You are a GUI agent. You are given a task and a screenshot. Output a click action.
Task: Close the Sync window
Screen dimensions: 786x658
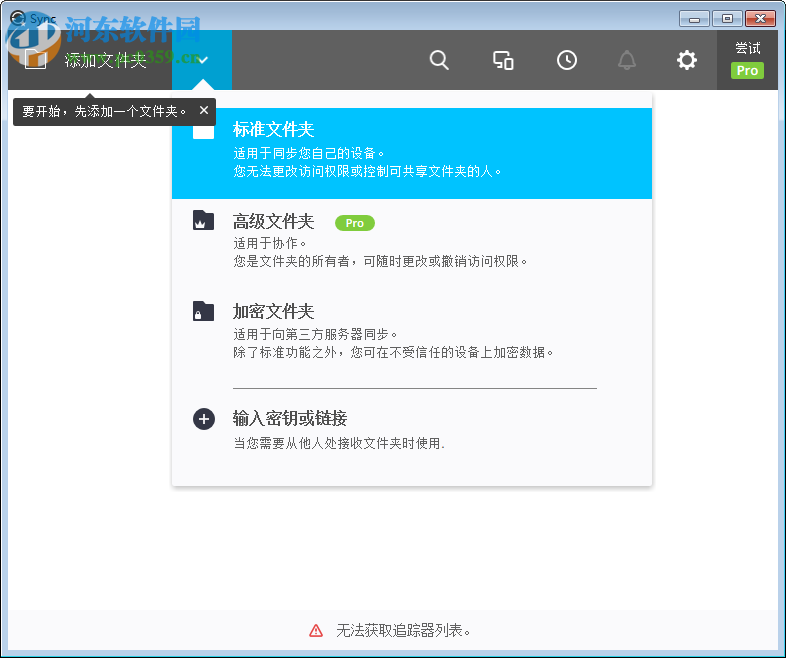[760, 19]
